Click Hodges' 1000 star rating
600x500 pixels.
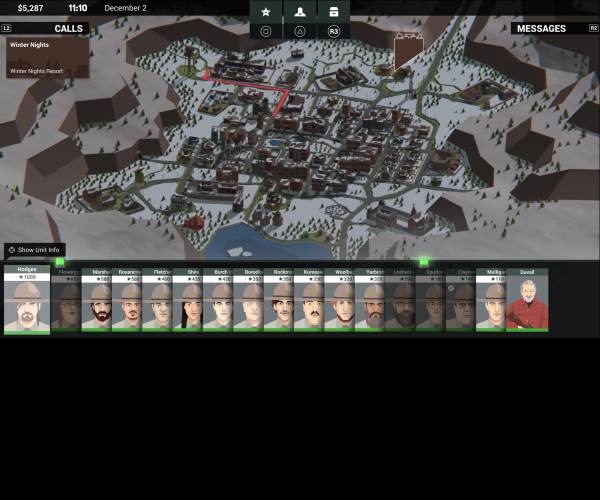pyautogui.click(x=27, y=277)
